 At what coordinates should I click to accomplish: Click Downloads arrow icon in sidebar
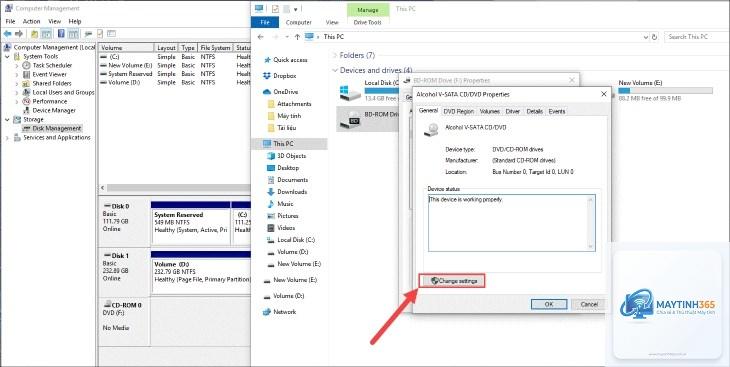pos(270,192)
